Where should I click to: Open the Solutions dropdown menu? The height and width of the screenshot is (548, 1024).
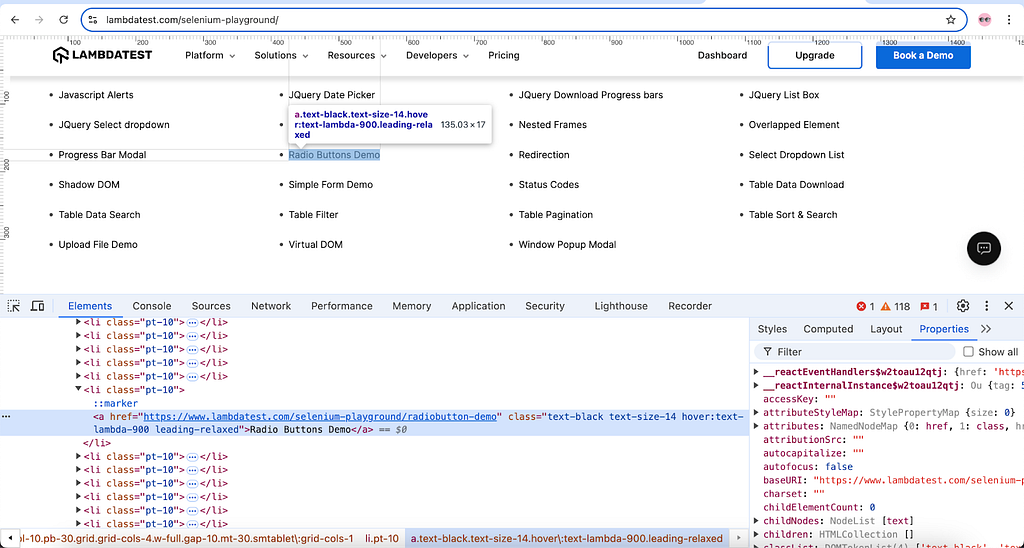(x=281, y=56)
